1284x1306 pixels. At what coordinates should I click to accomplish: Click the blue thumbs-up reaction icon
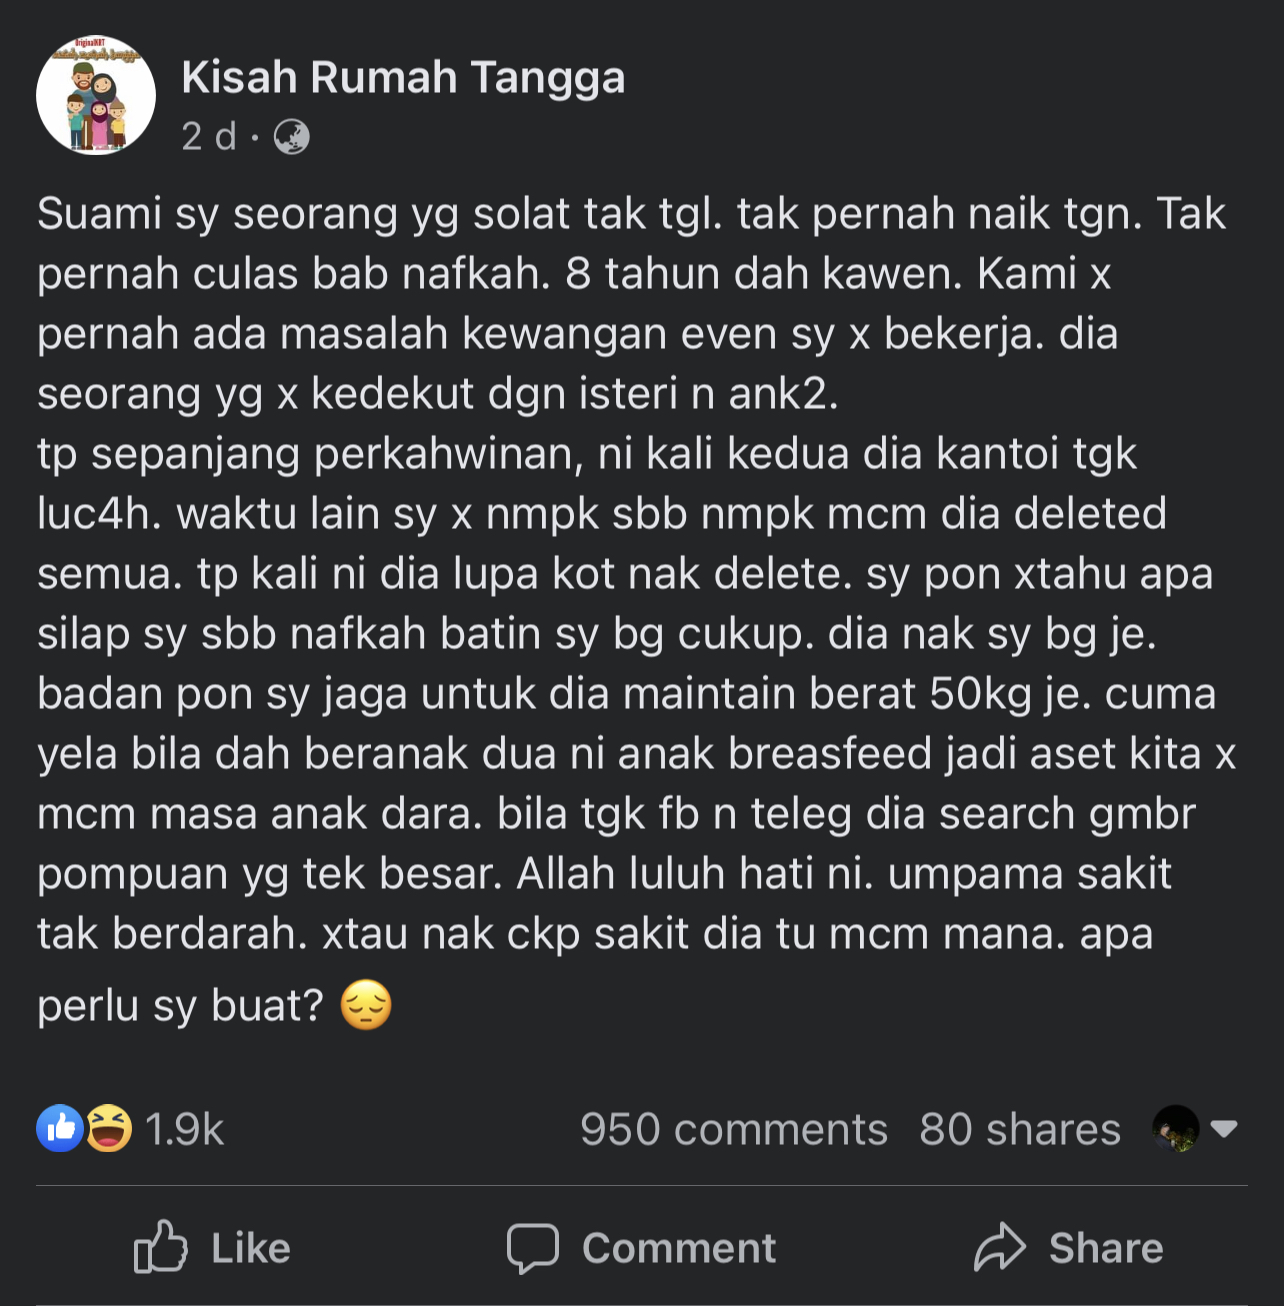(x=60, y=1128)
